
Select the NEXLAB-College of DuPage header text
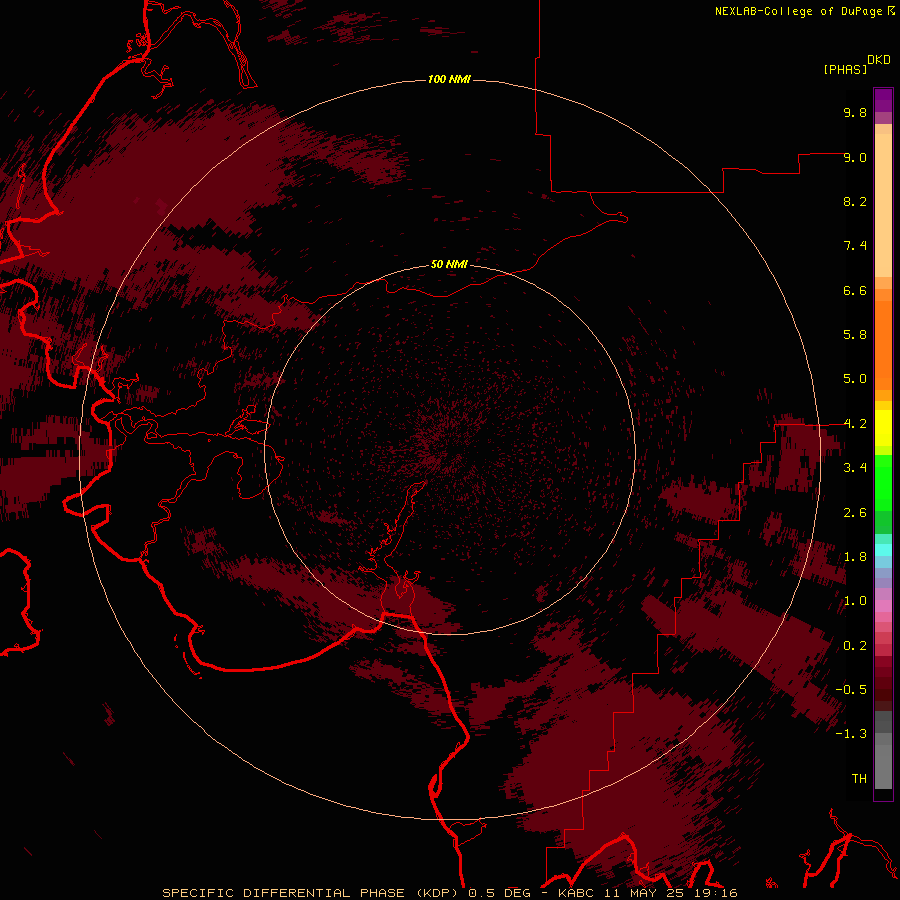click(x=798, y=11)
